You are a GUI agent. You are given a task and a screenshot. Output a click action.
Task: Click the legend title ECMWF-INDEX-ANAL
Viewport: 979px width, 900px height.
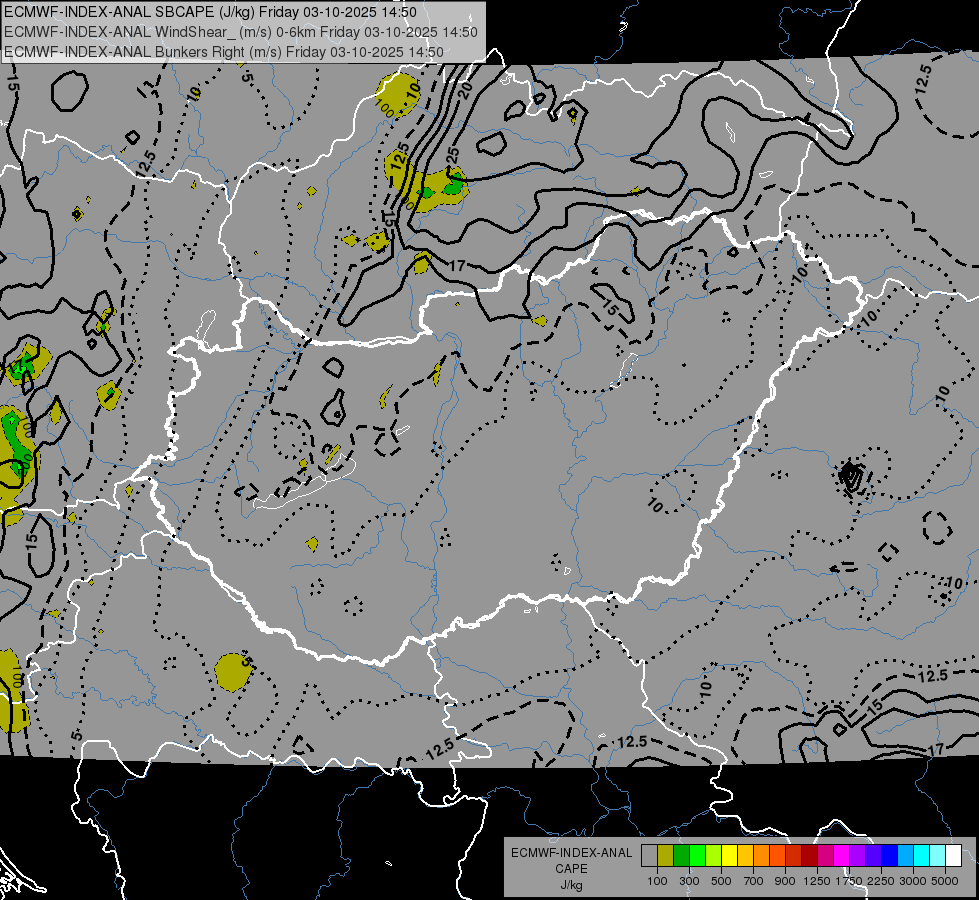[571, 853]
